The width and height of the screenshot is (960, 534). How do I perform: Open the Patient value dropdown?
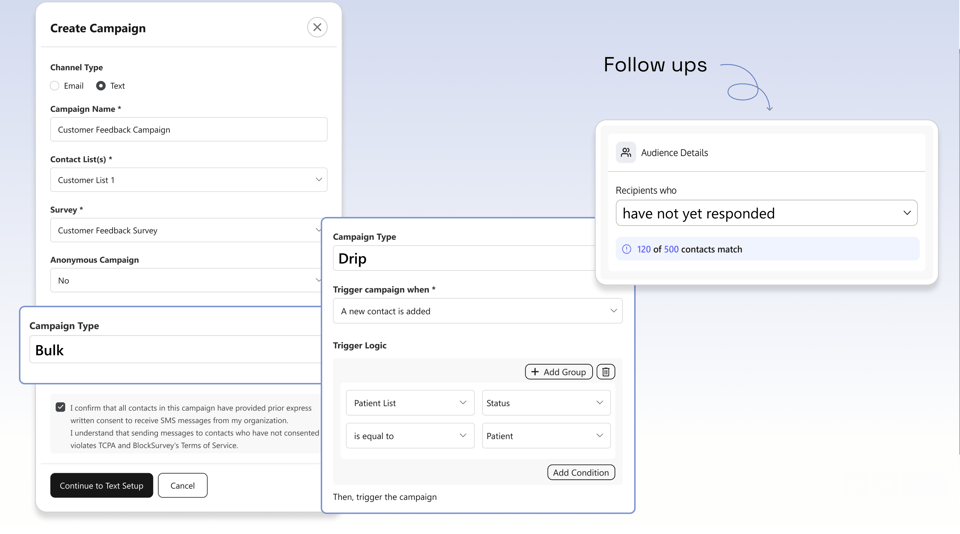546,436
